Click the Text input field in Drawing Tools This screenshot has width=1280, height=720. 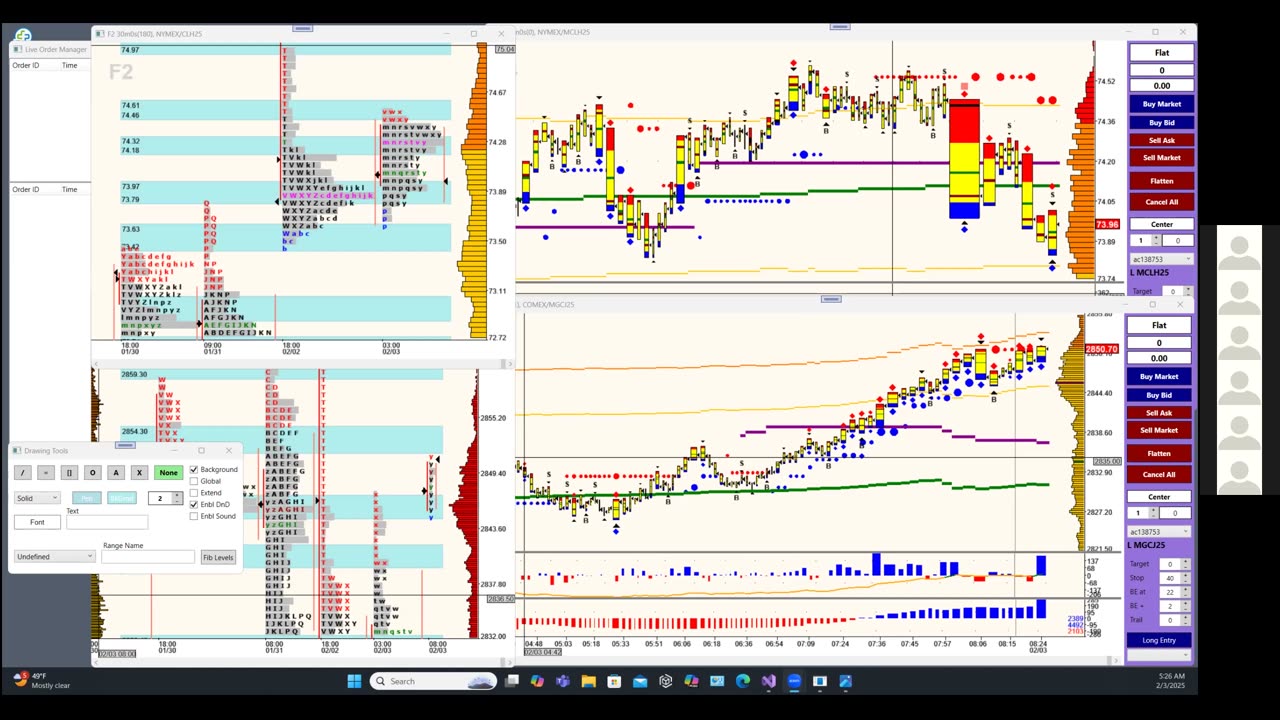(x=107, y=522)
